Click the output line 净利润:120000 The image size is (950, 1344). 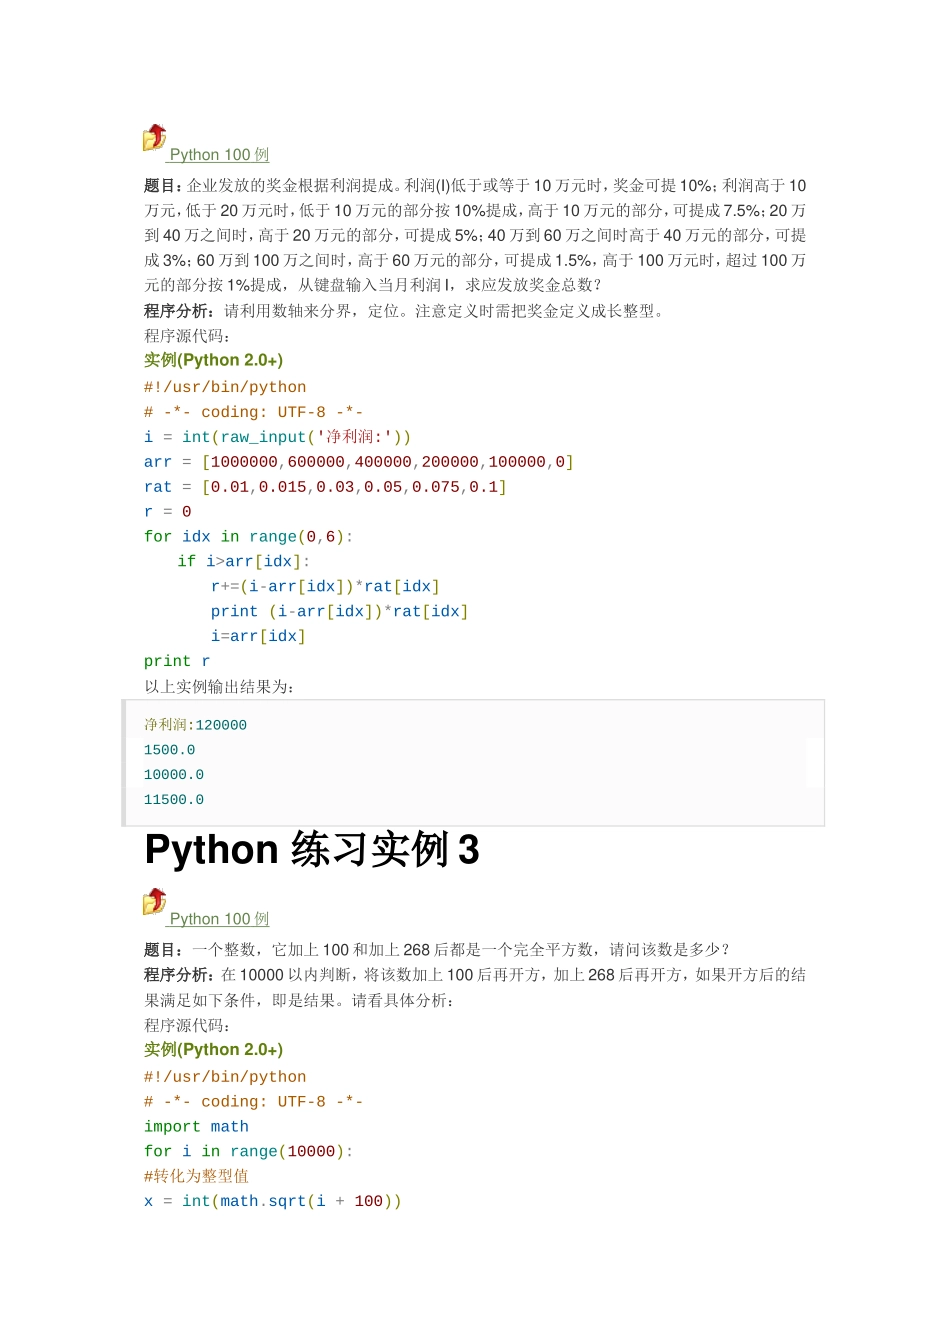click(x=195, y=725)
